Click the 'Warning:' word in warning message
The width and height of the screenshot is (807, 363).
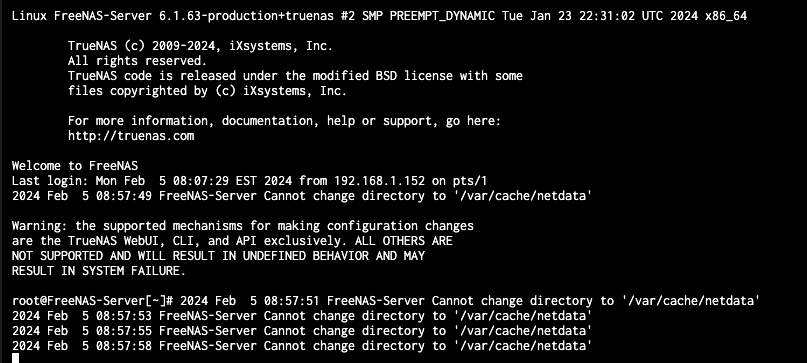[x=40, y=226]
